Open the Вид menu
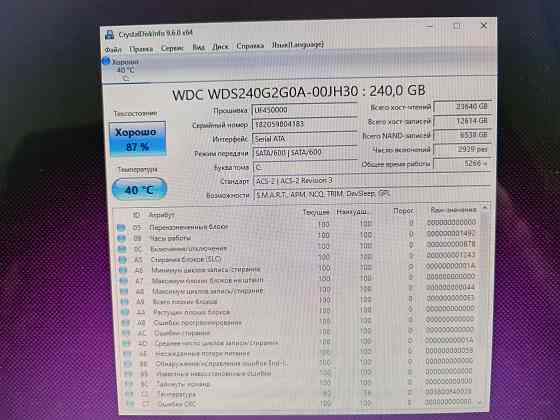The height and width of the screenshot is (420, 560). pyautogui.click(x=199, y=47)
